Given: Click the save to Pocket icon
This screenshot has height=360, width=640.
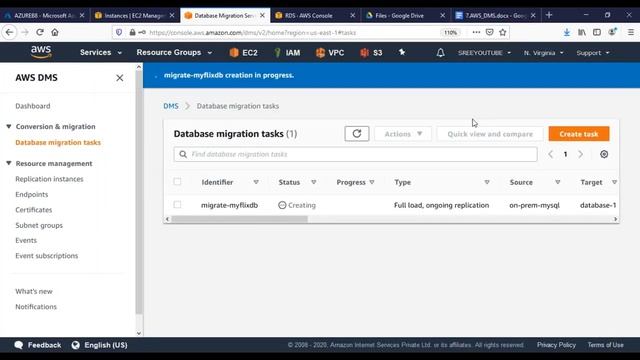Looking at the screenshot, I should [x=489, y=32].
